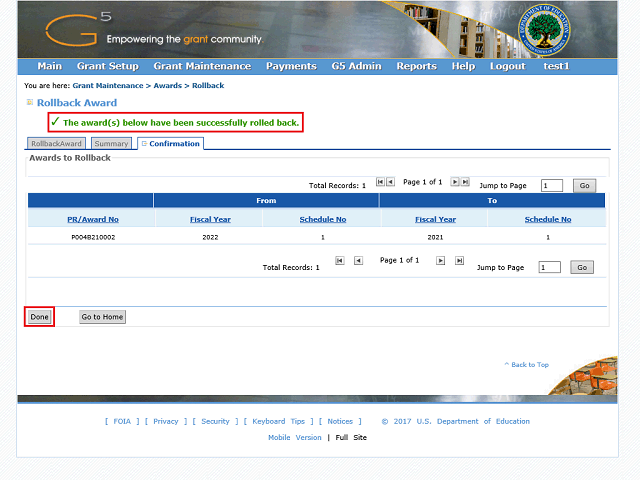Click Logout in the navigation bar
The image size is (640, 480).
508,66
